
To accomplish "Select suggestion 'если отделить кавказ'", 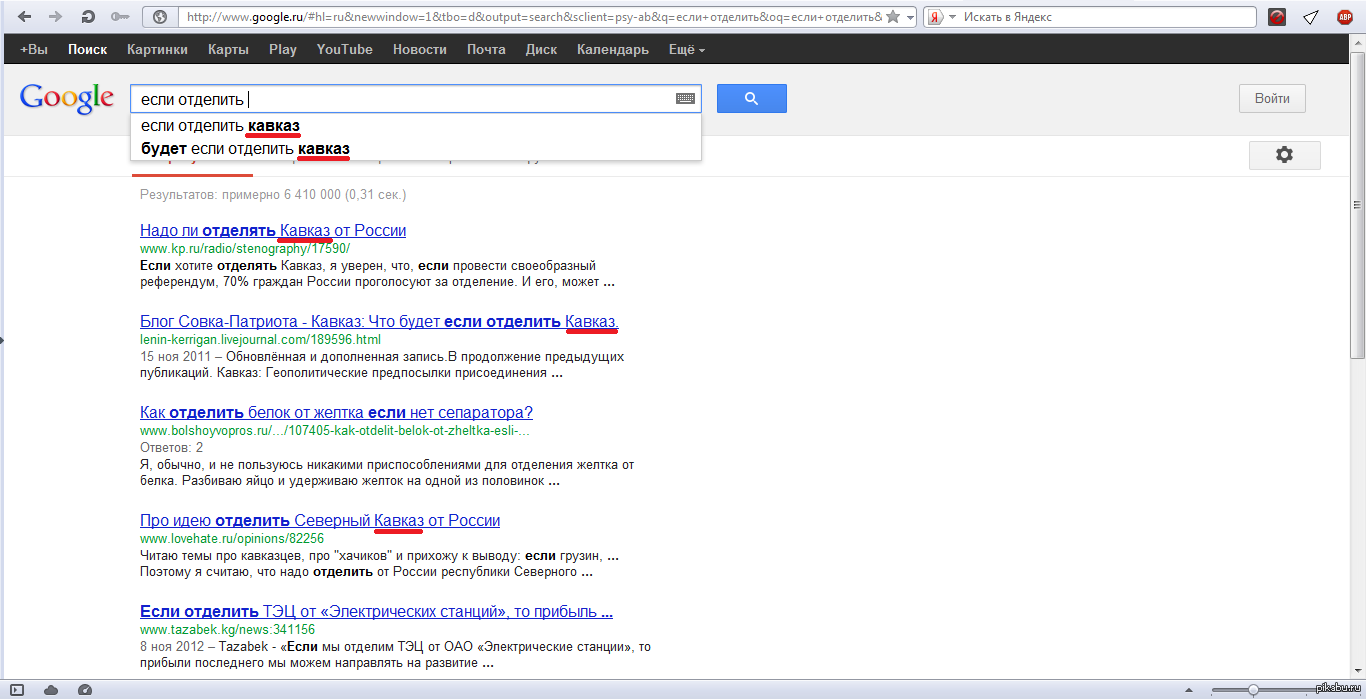I will point(416,126).
